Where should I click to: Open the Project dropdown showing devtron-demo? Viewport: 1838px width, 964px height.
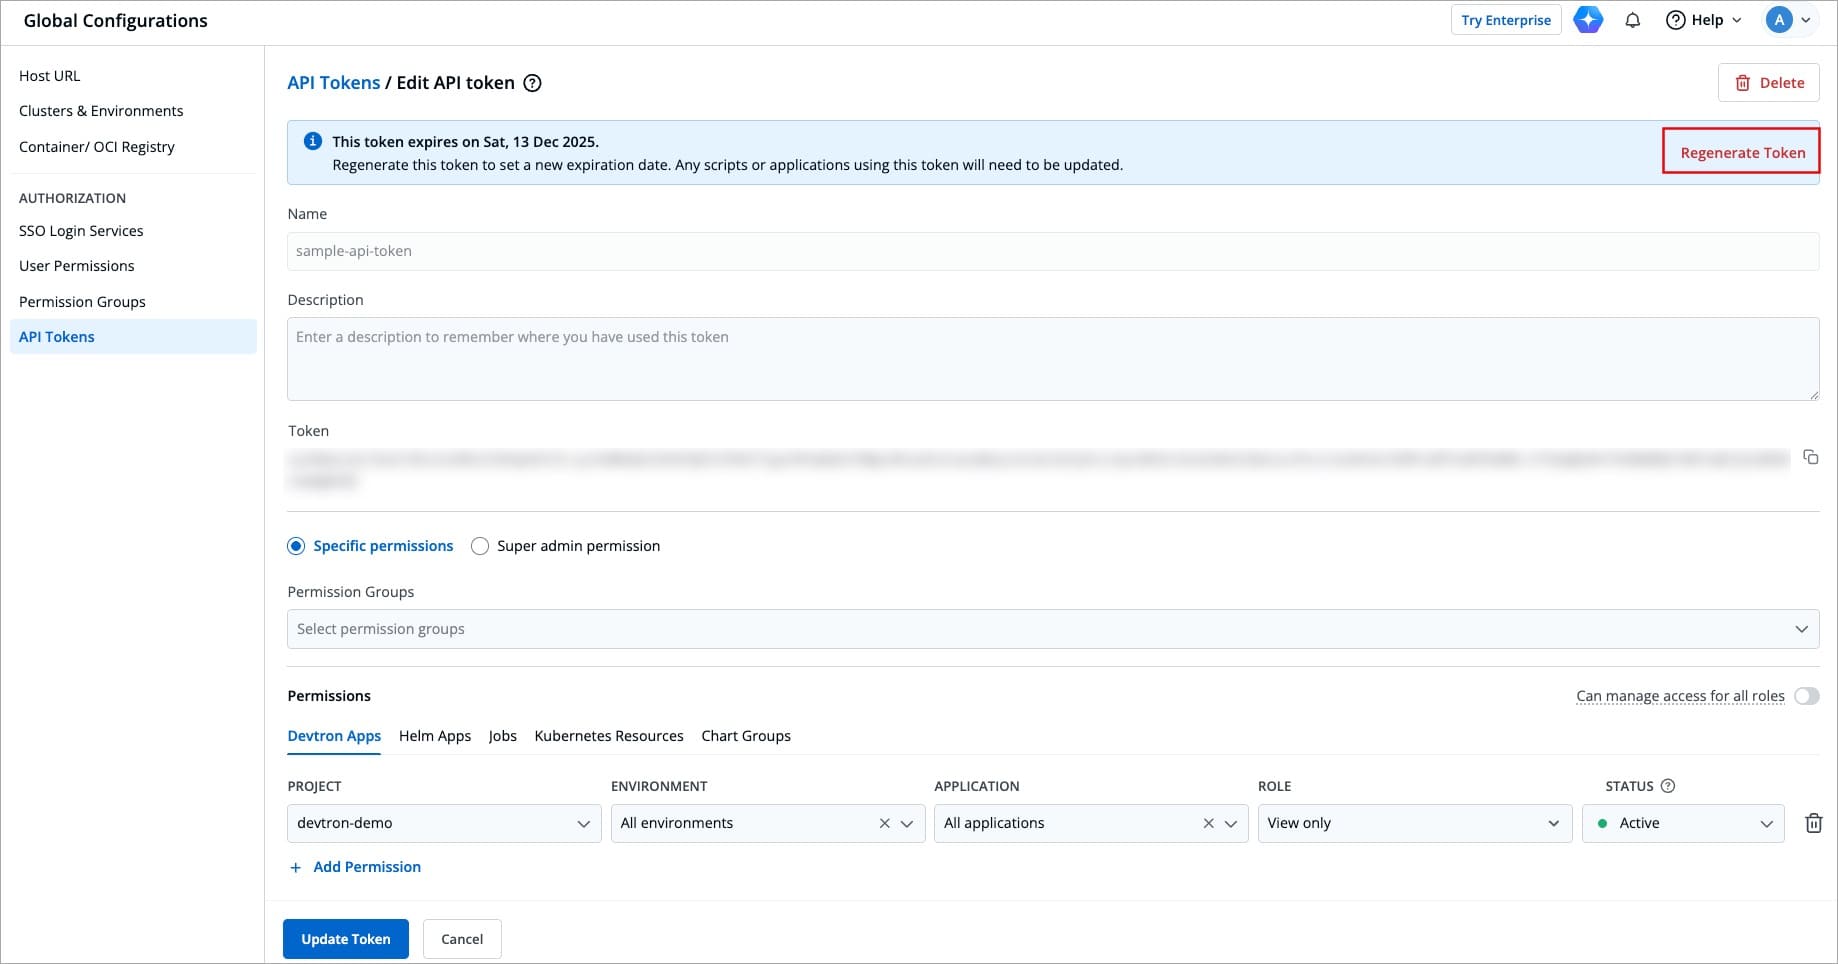[x=443, y=823]
